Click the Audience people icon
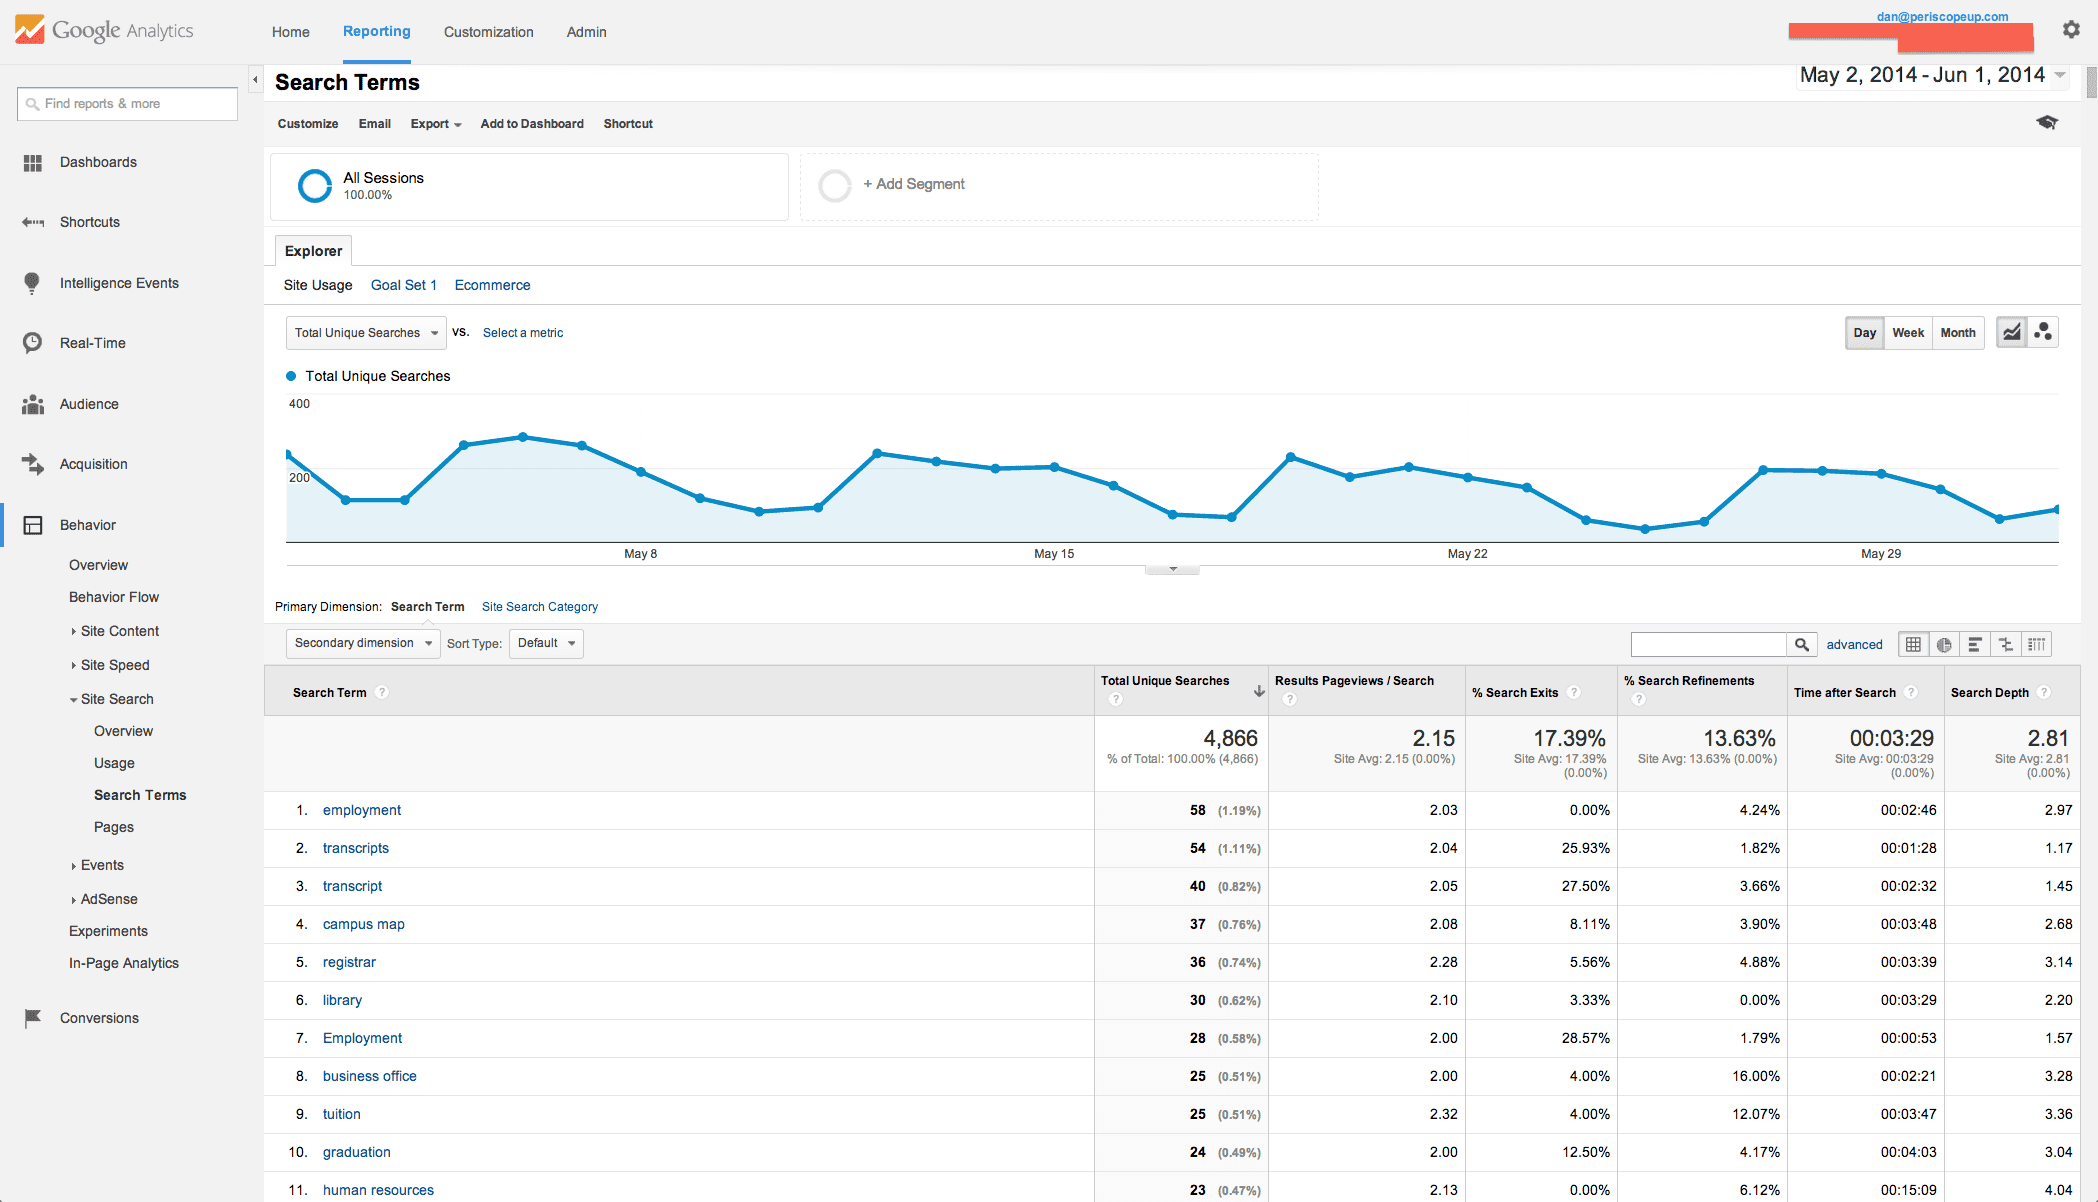The width and height of the screenshot is (2098, 1202). coord(33,404)
